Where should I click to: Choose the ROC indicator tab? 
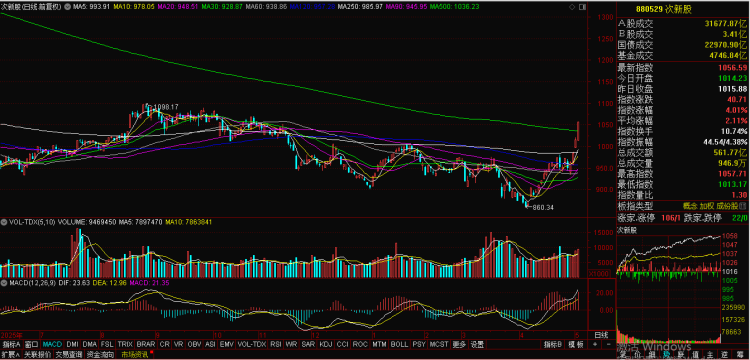[360, 344]
